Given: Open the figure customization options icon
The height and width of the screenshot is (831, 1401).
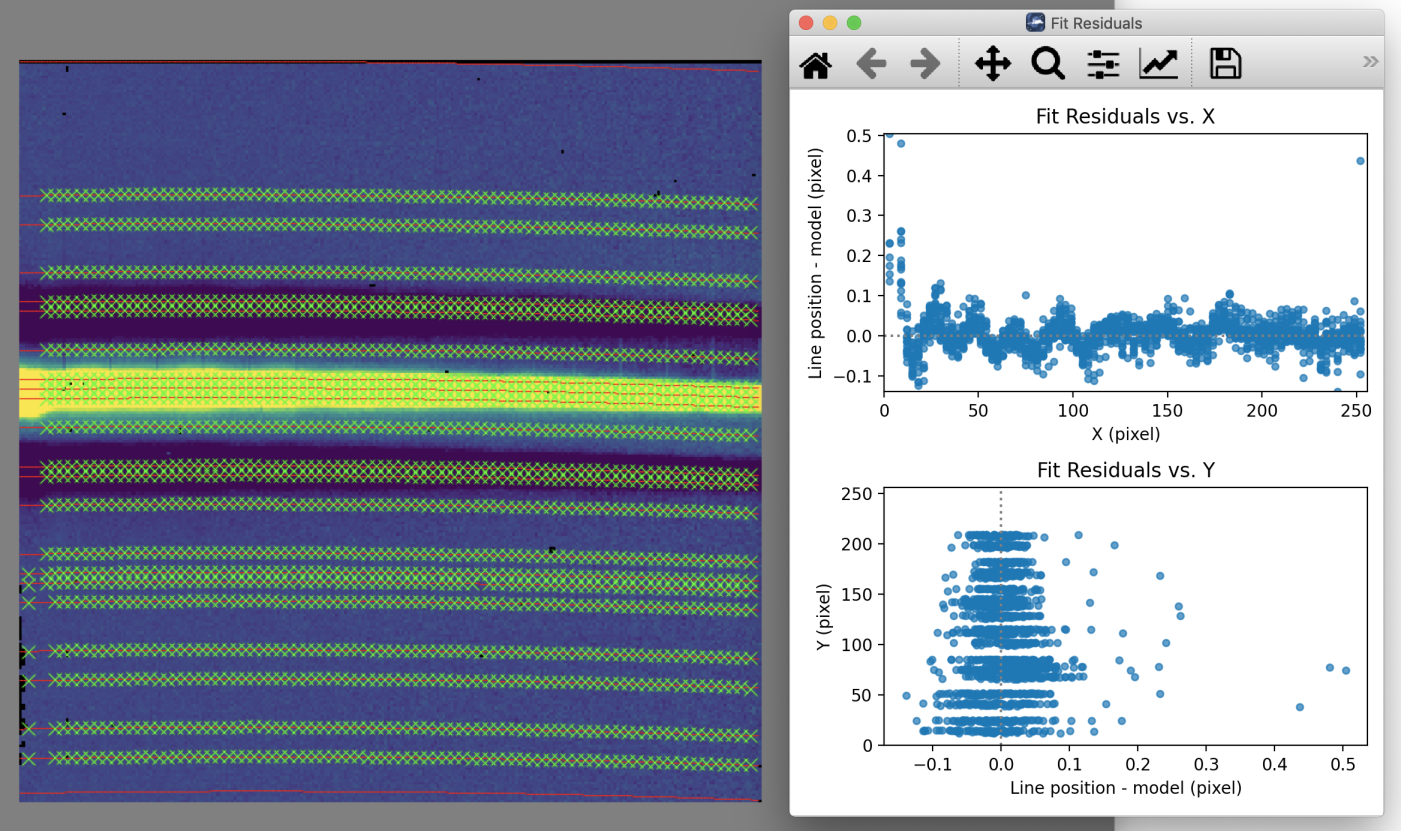Looking at the screenshot, I should (1158, 63).
